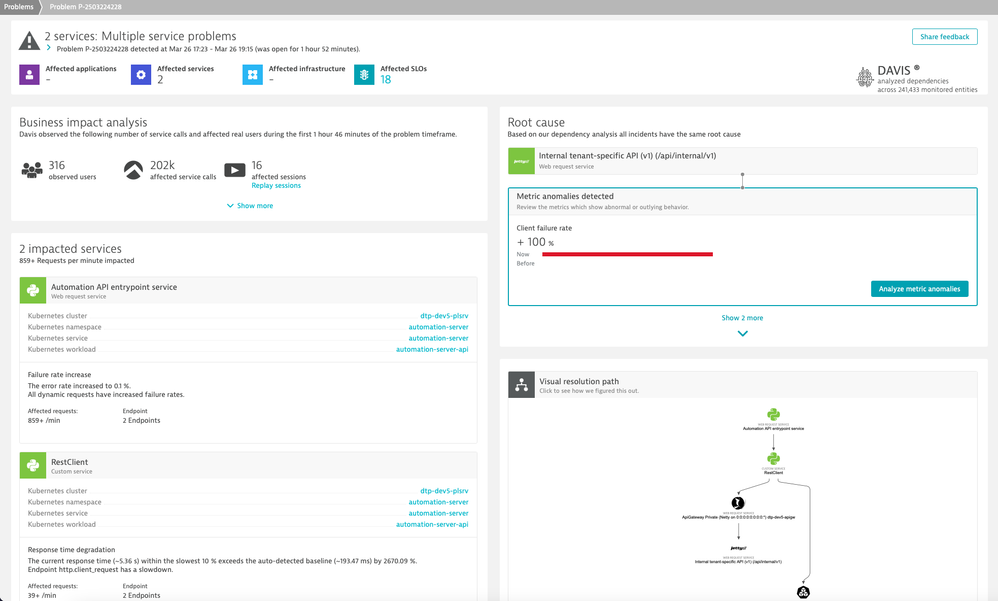Click the Affected applications purple icon
Viewport: 998px width, 601px height.
[x=30, y=74]
